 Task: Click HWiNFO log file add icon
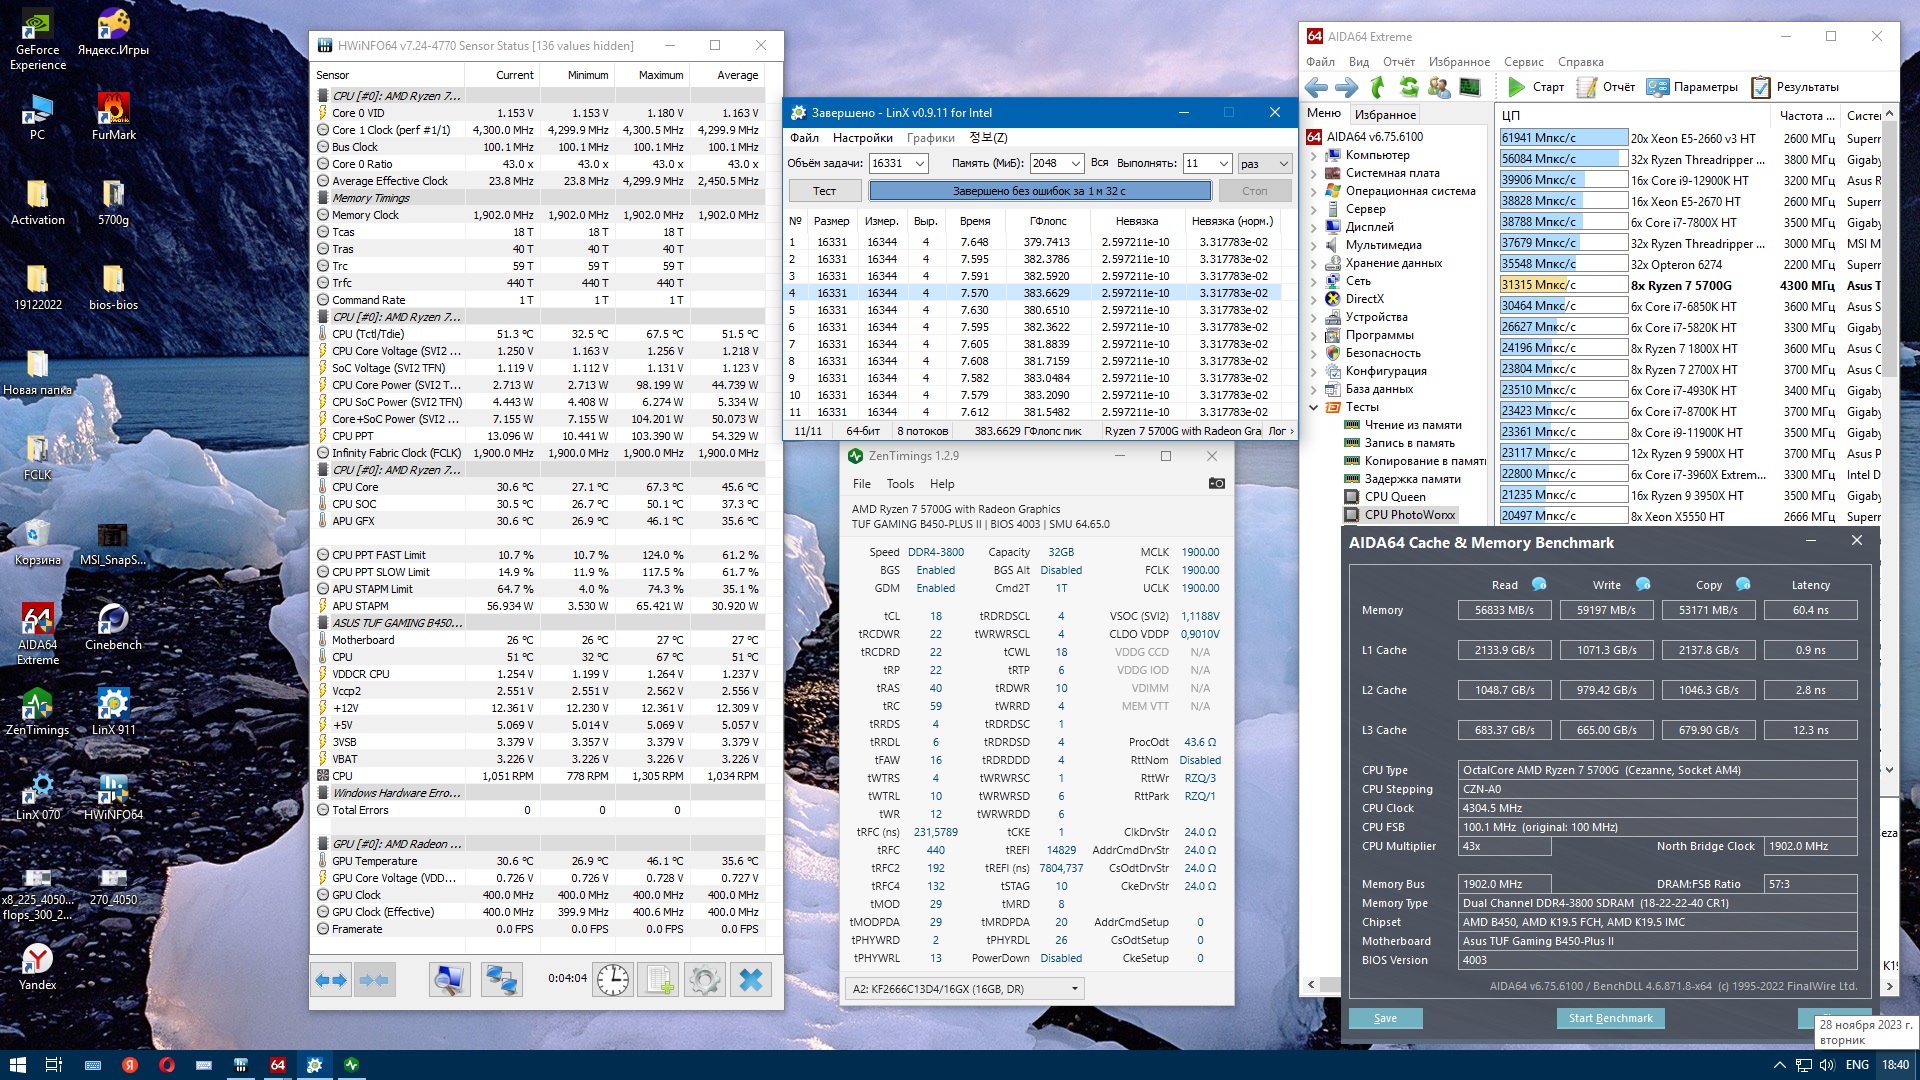(x=659, y=980)
